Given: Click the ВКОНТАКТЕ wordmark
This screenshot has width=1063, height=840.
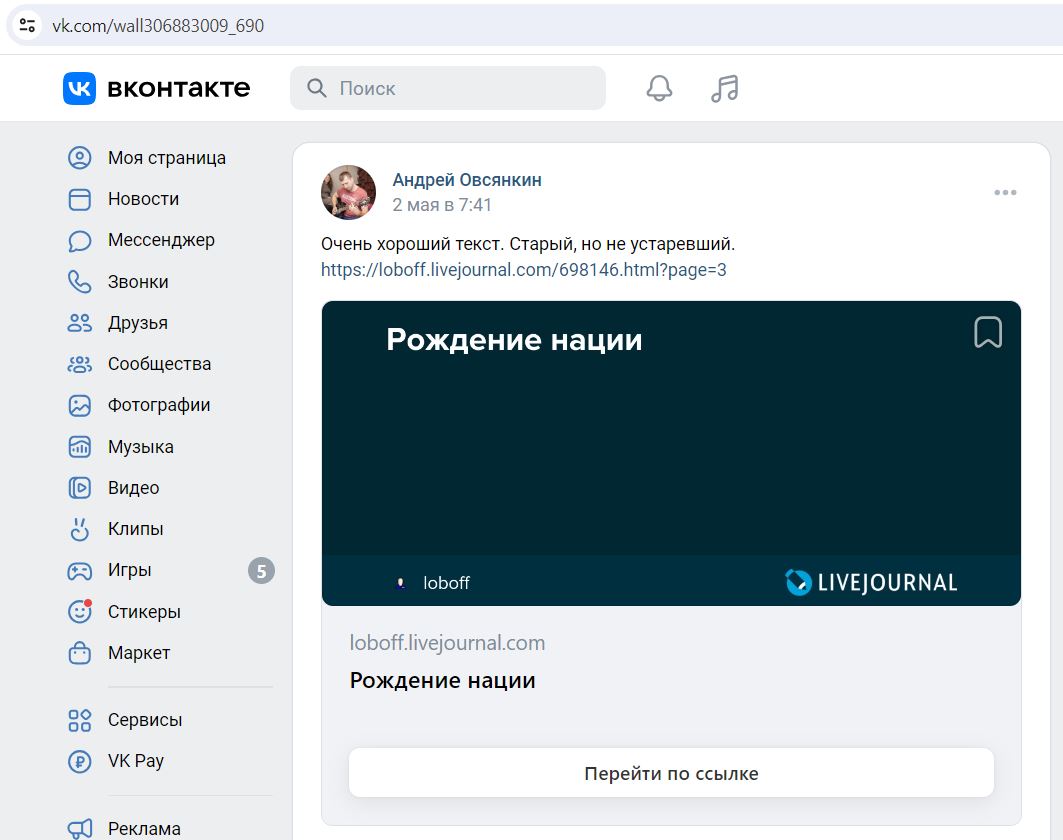Looking at the screenshot, I should [x=179, y=88].
